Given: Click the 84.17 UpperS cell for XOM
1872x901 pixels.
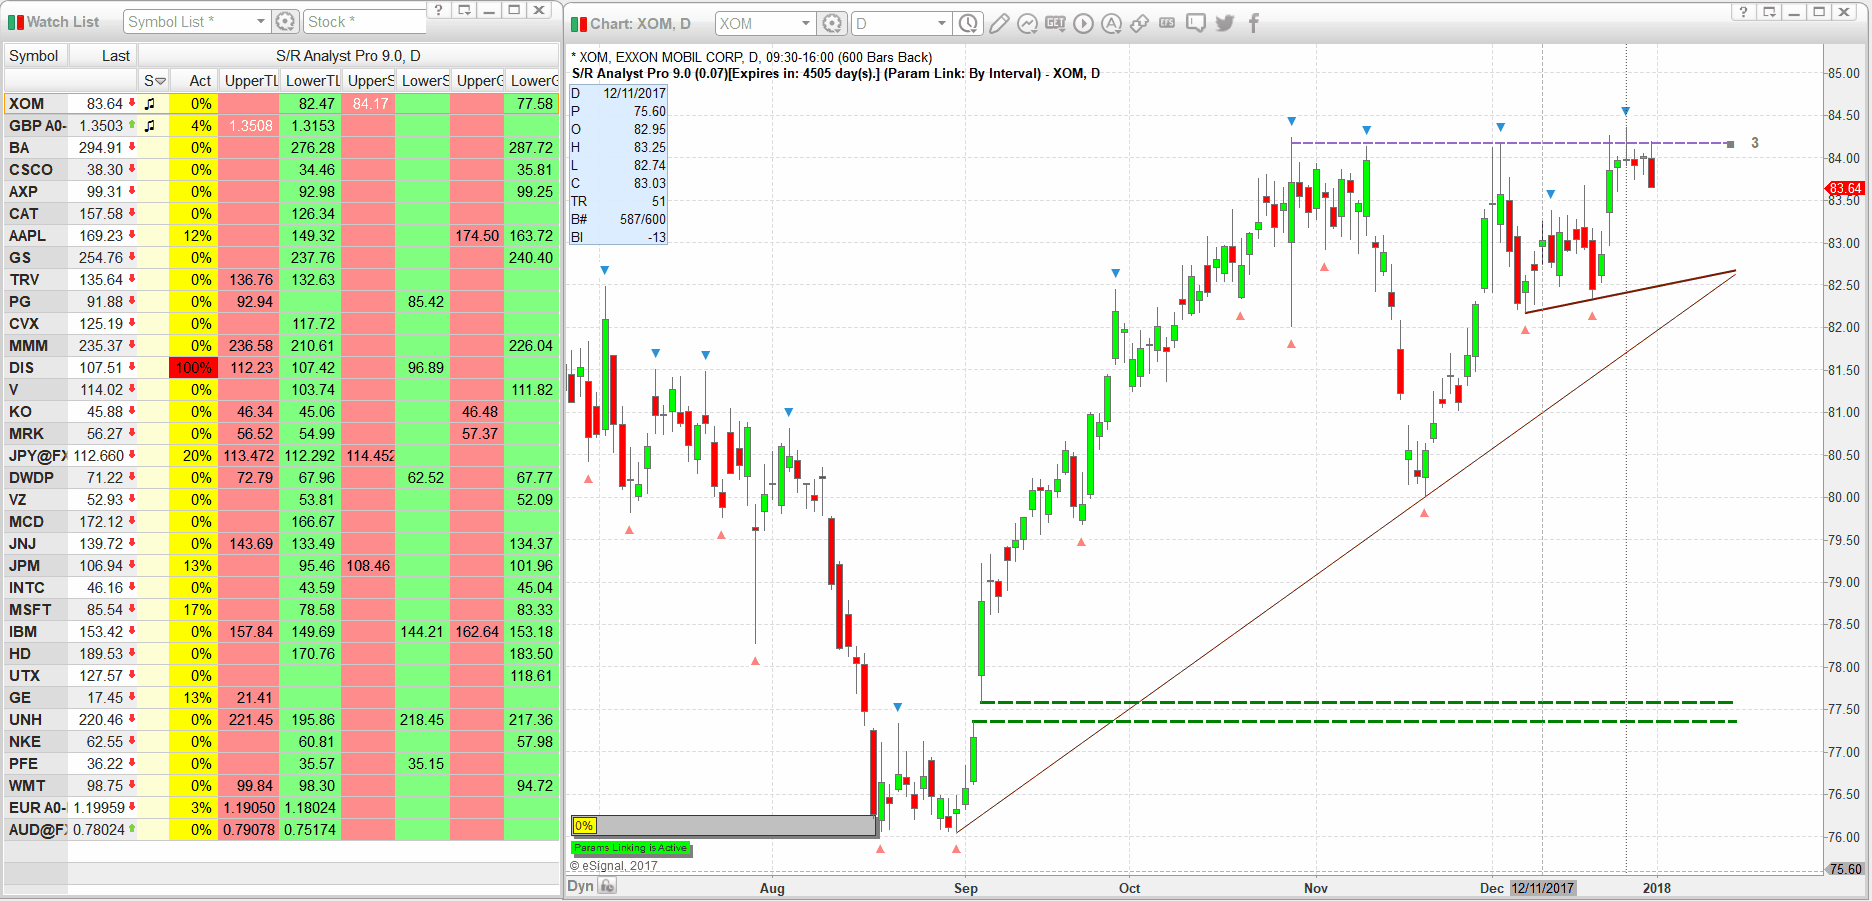Looking at the screenshot, I should 369,104.
